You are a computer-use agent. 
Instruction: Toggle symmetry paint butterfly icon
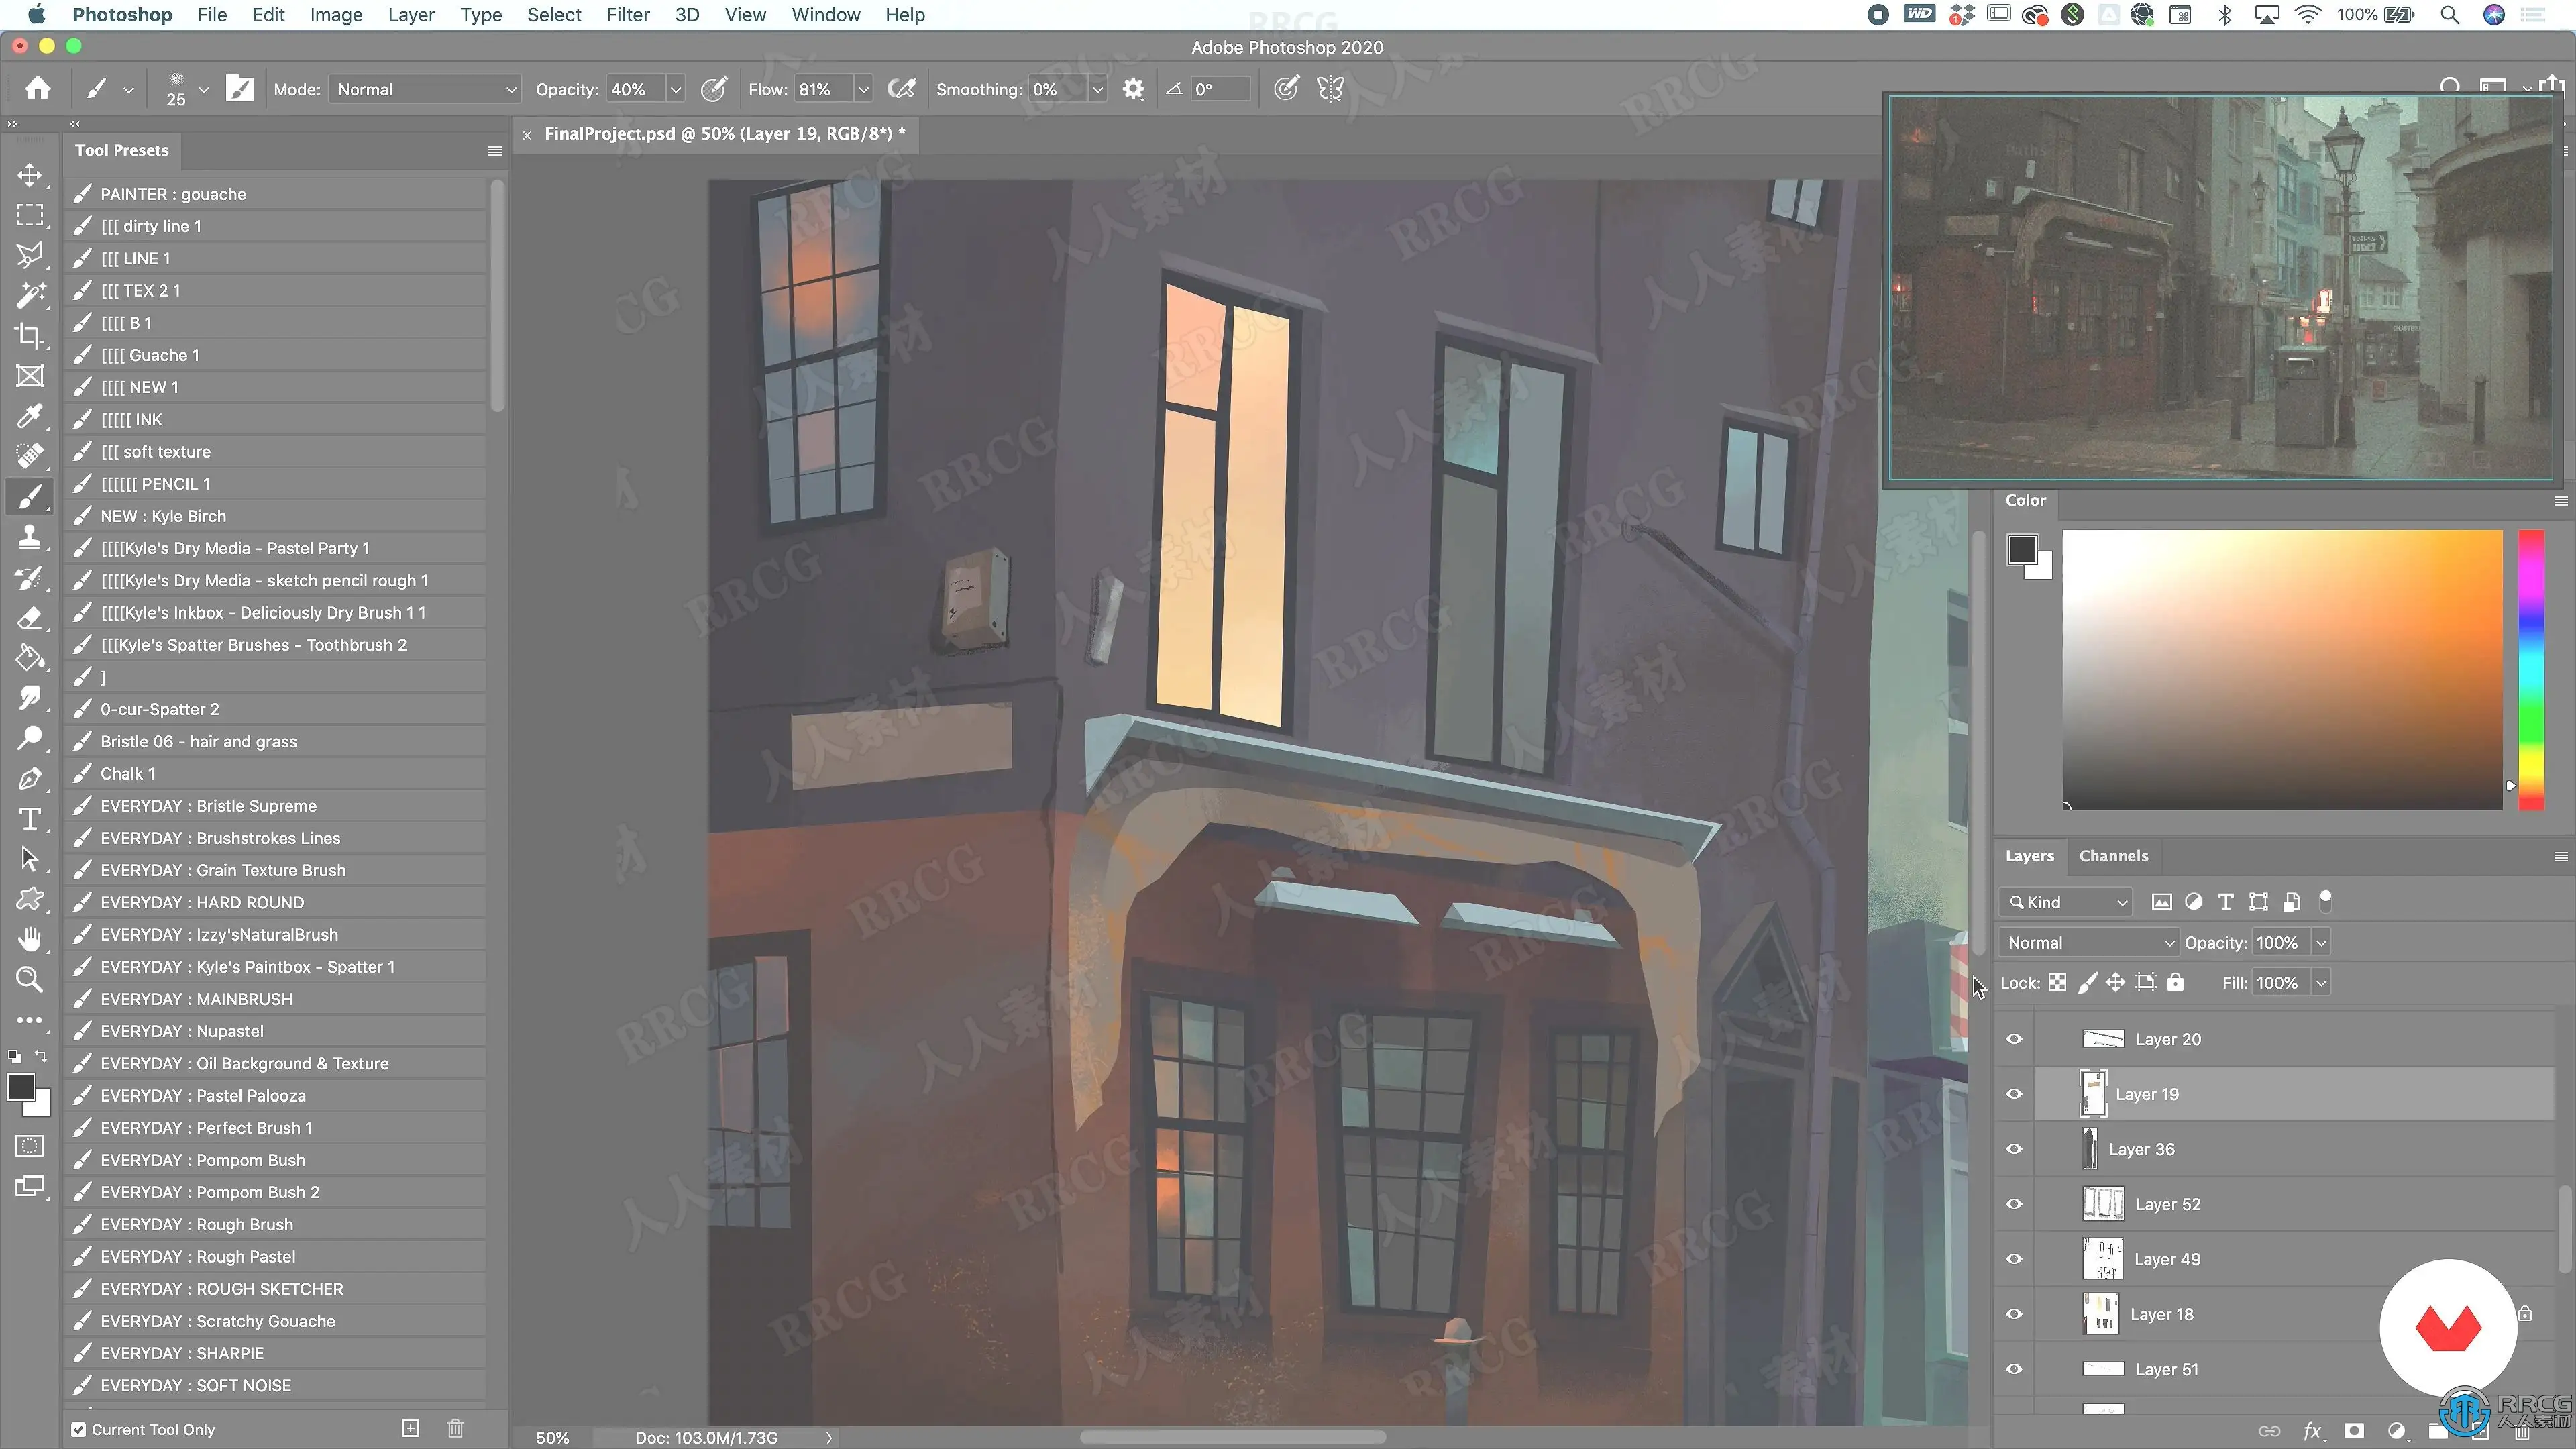click(x=1330, y=89)
